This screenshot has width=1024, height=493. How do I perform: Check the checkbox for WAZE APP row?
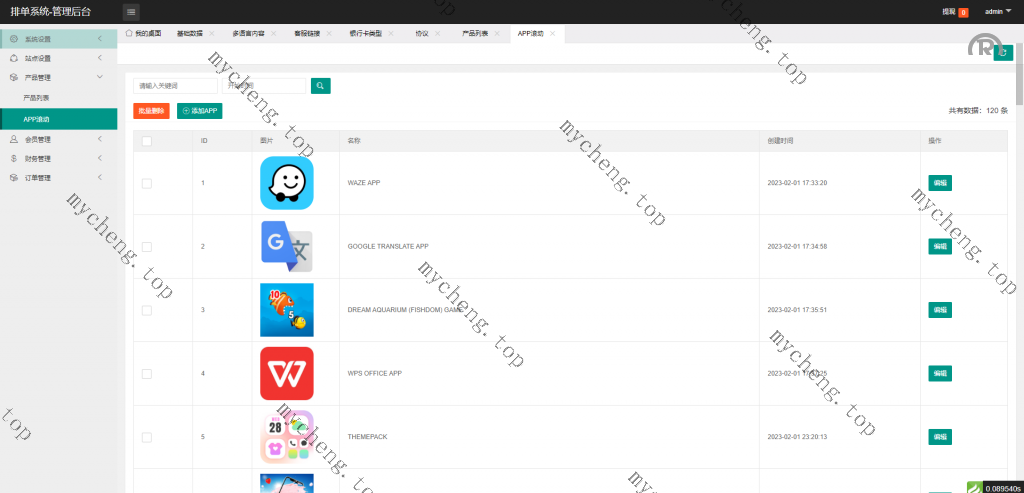click(x=147, y=183)
